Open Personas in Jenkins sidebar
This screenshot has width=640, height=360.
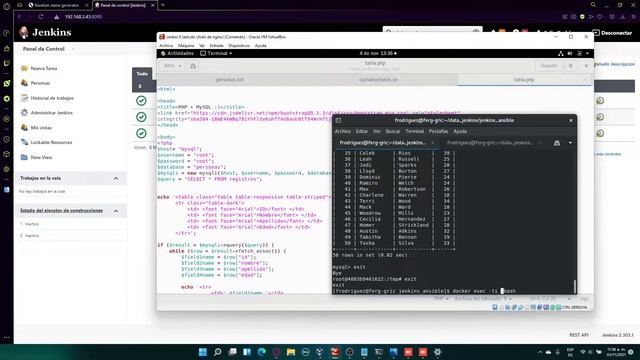coord(40,83)
